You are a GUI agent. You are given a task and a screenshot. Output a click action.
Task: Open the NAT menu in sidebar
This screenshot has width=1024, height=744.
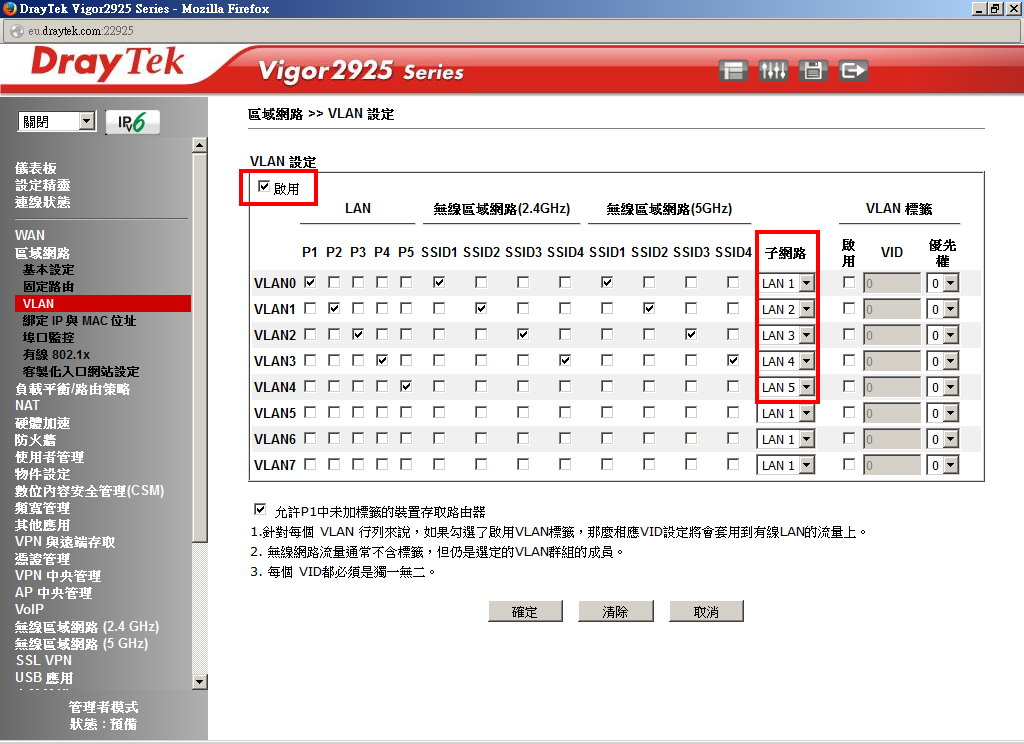pyautogui.click(x=27, y=406)
